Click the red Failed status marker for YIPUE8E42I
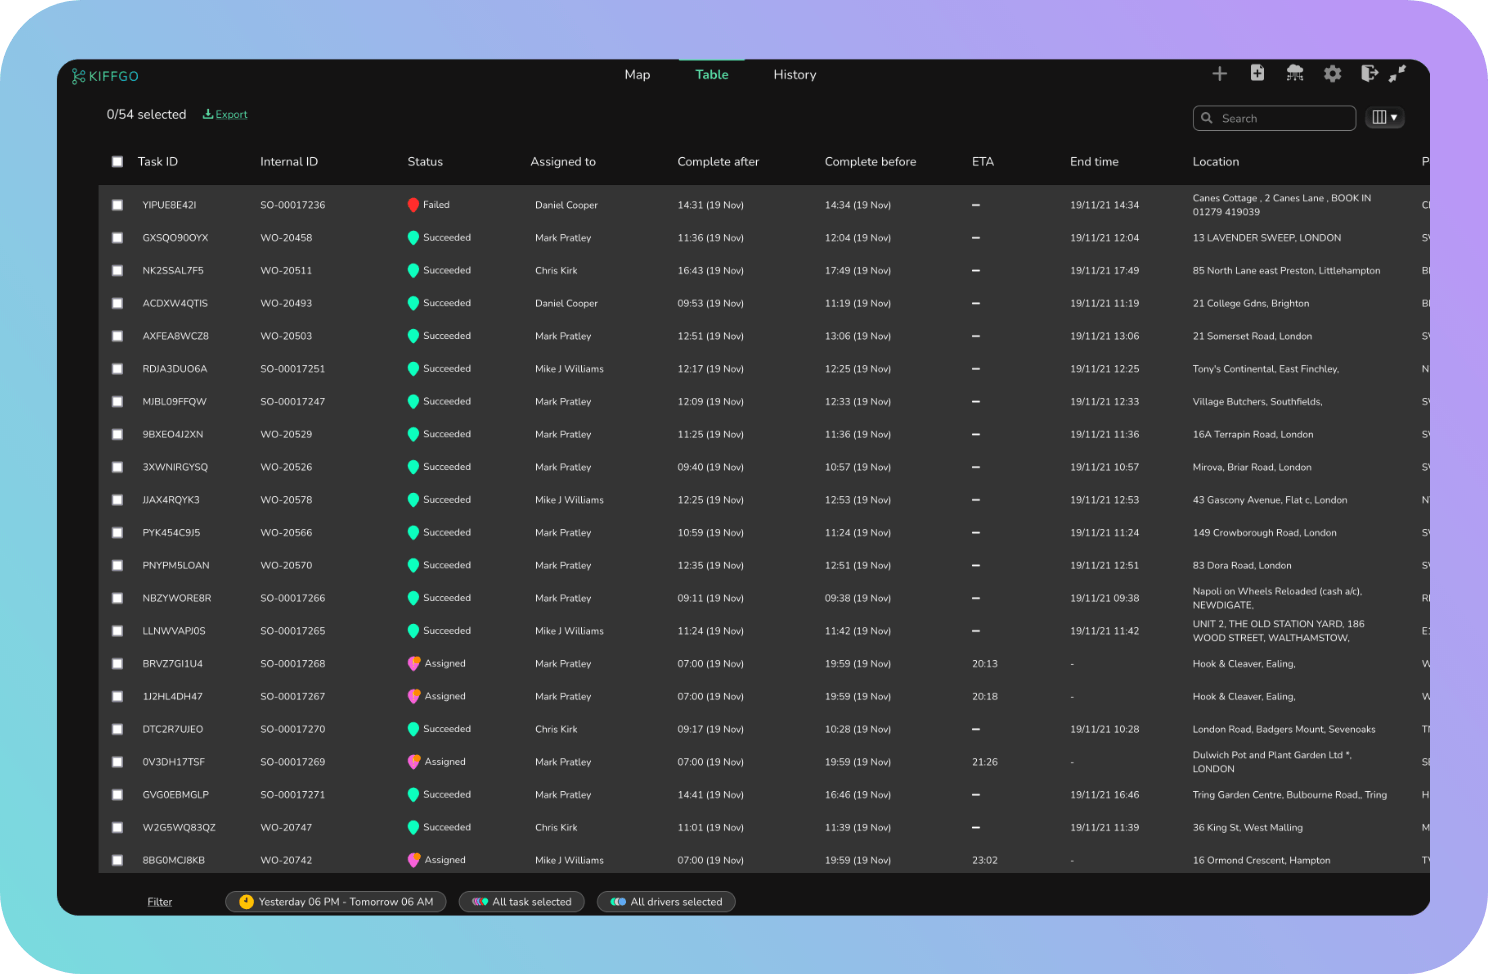 point(413,205)
